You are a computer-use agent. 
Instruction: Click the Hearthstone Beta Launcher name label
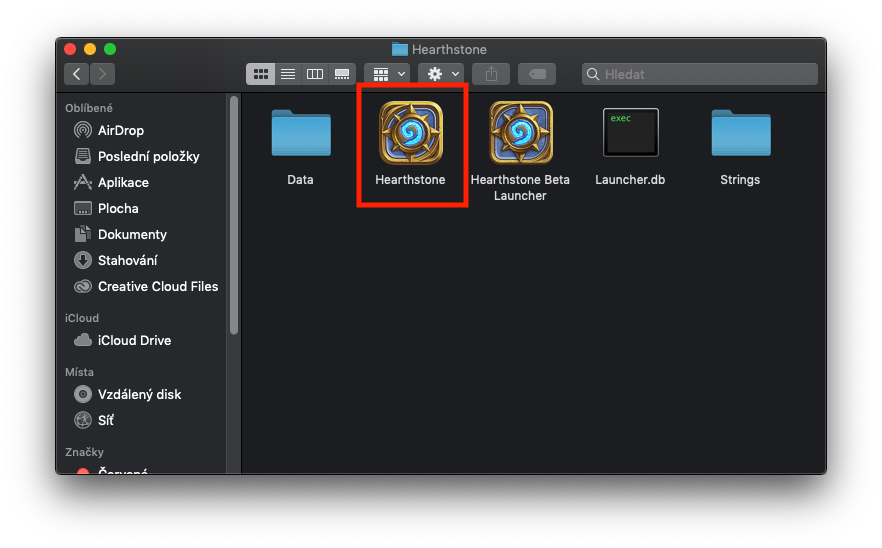point(520,188)
